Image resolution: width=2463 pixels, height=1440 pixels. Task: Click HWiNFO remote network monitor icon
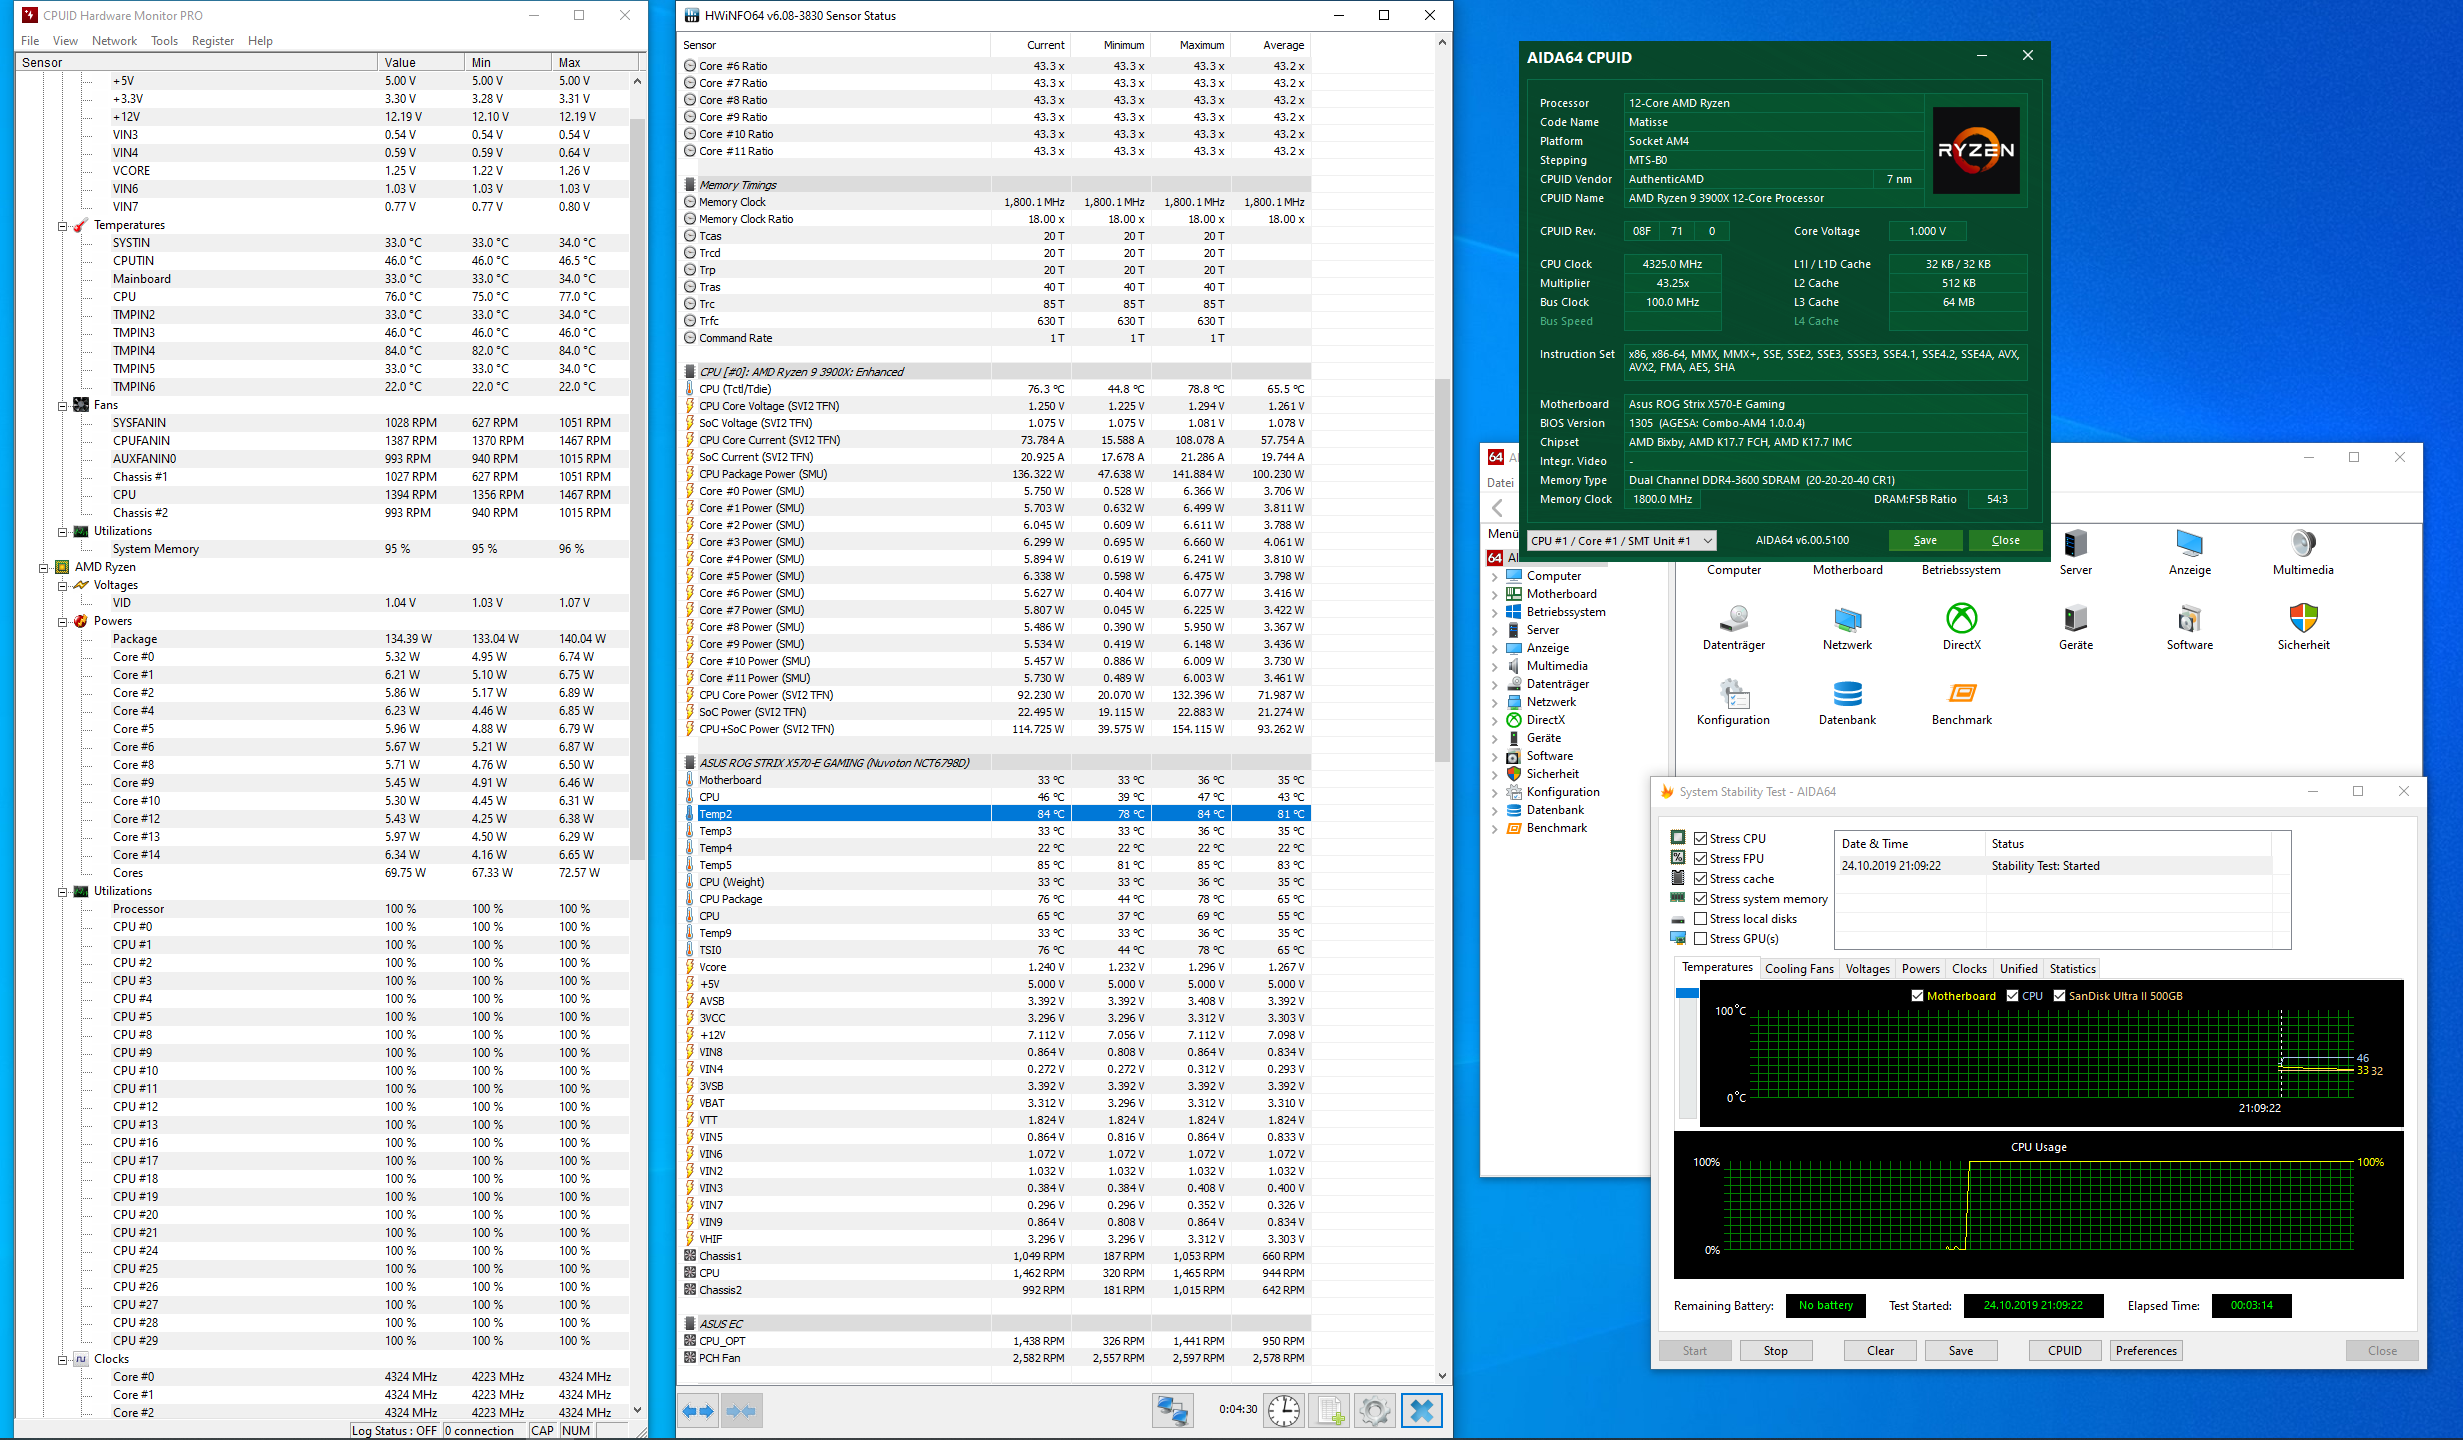click(x=1172, y=1411)
